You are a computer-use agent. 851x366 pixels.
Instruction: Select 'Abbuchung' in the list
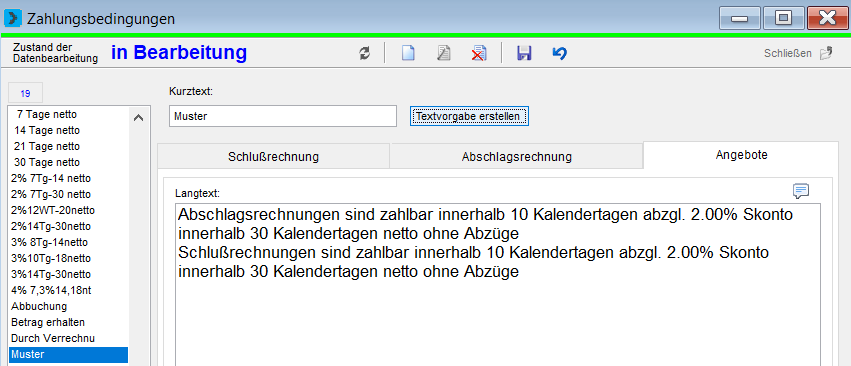(69, 306)
